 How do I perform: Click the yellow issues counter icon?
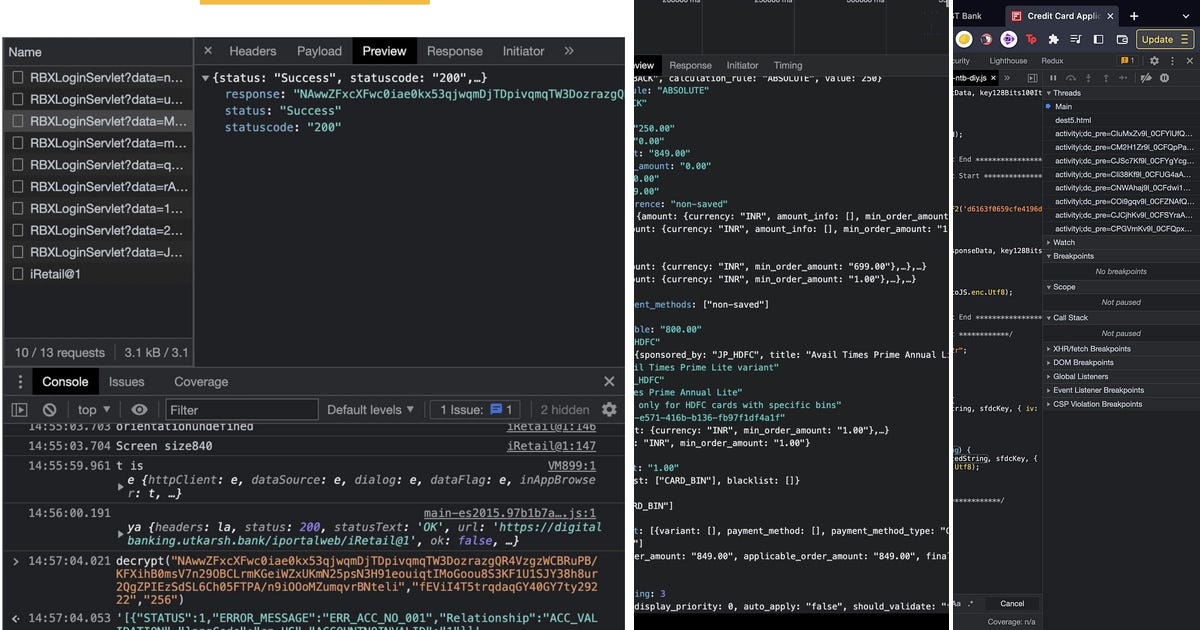pyautogui.click(x=1124, y=62)
